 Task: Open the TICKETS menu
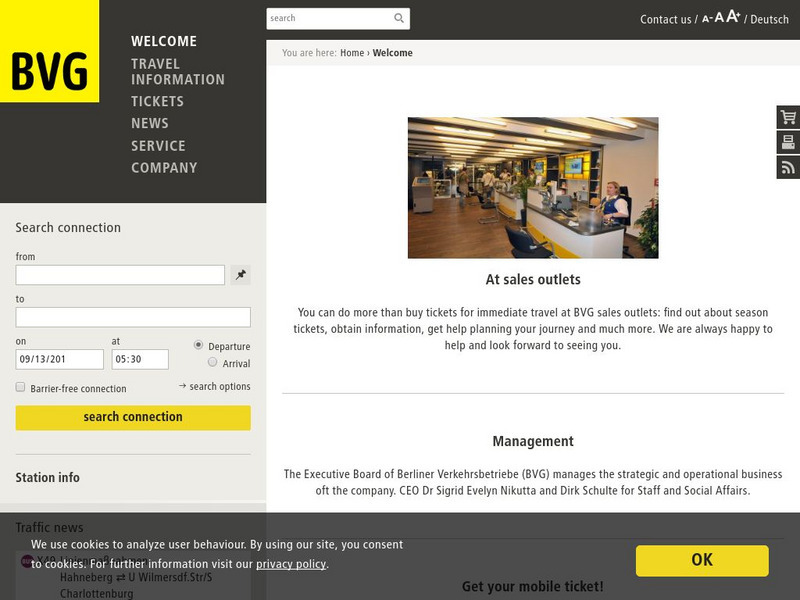(x=156, y=101)
